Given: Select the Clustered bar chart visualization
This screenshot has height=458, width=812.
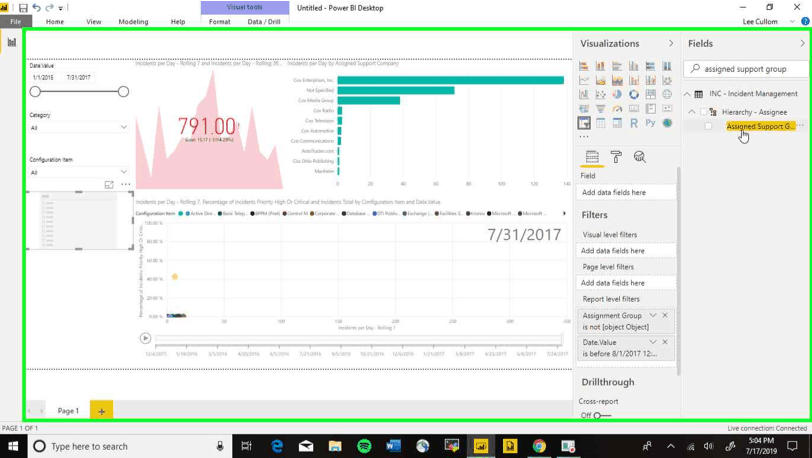Looking at the screenshot, I should click(617, 66).
